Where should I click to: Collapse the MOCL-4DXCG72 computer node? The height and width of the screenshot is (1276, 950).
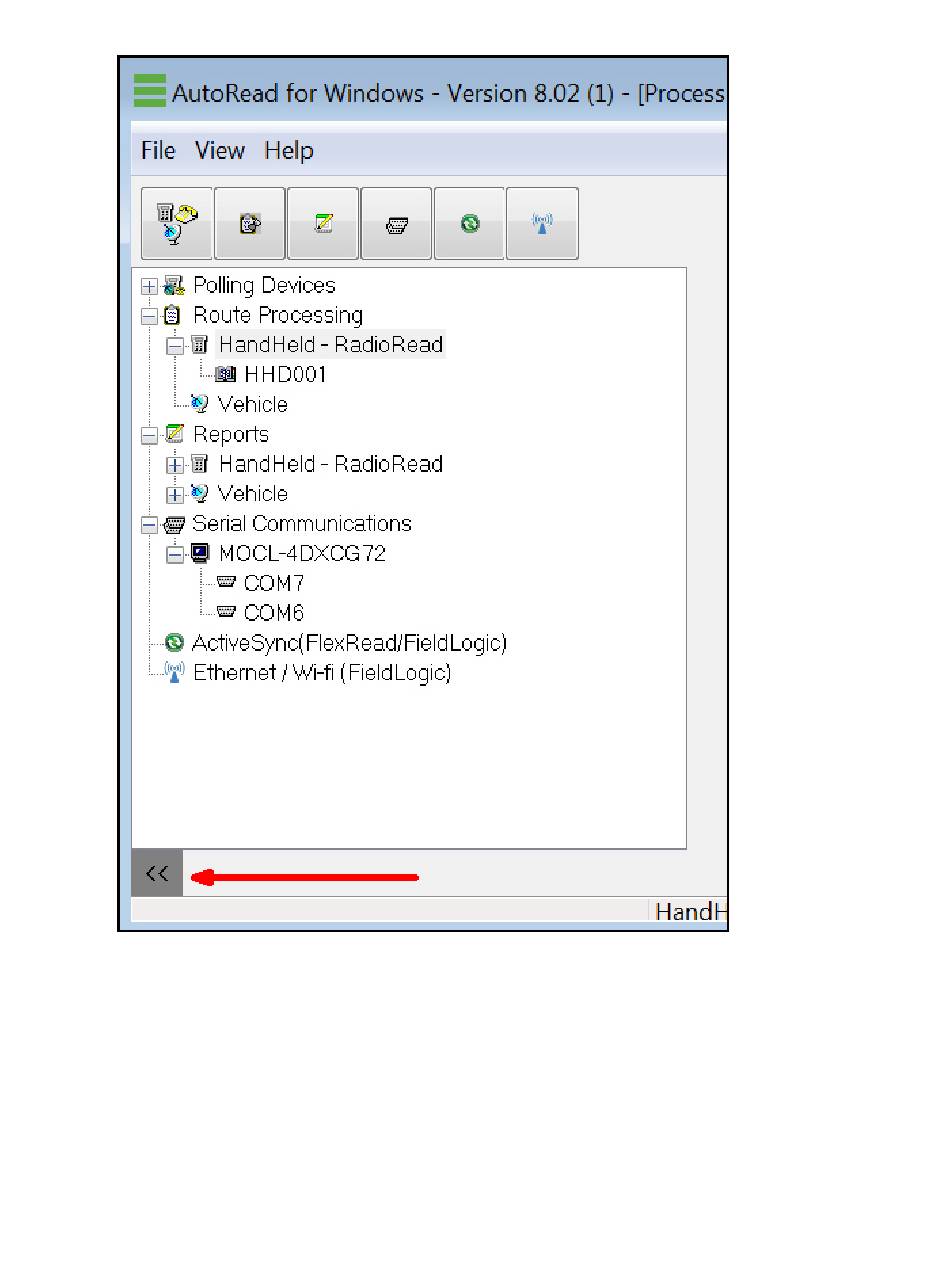point(175,555)
